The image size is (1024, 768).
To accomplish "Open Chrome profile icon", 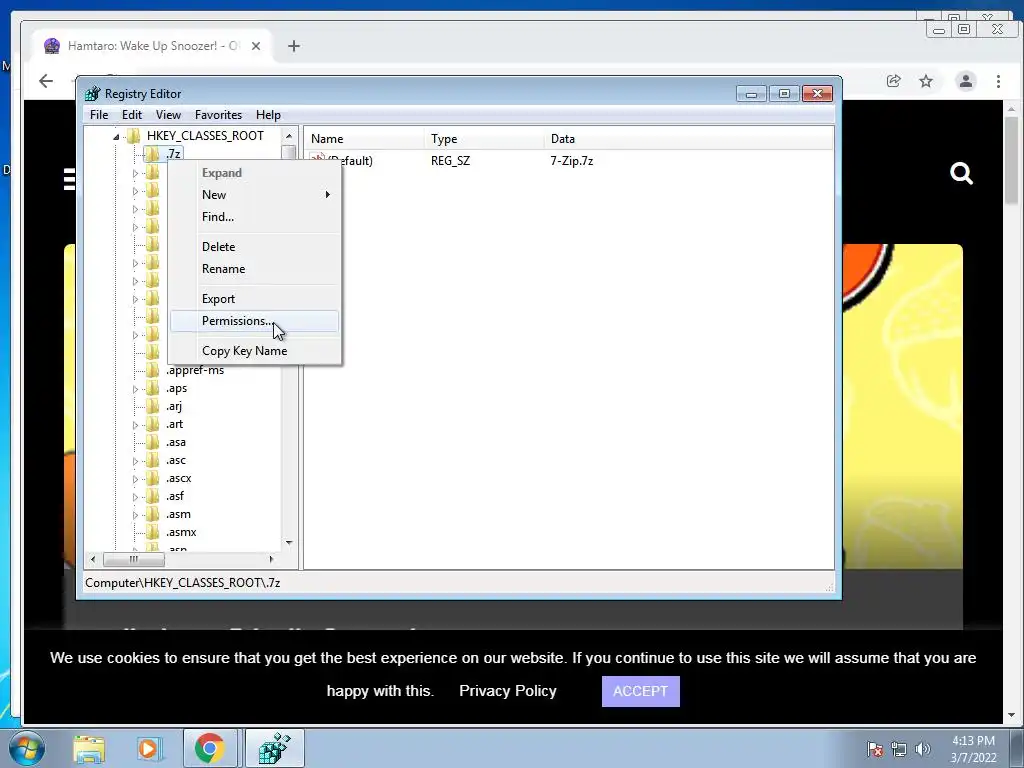I will coord(966,81).
